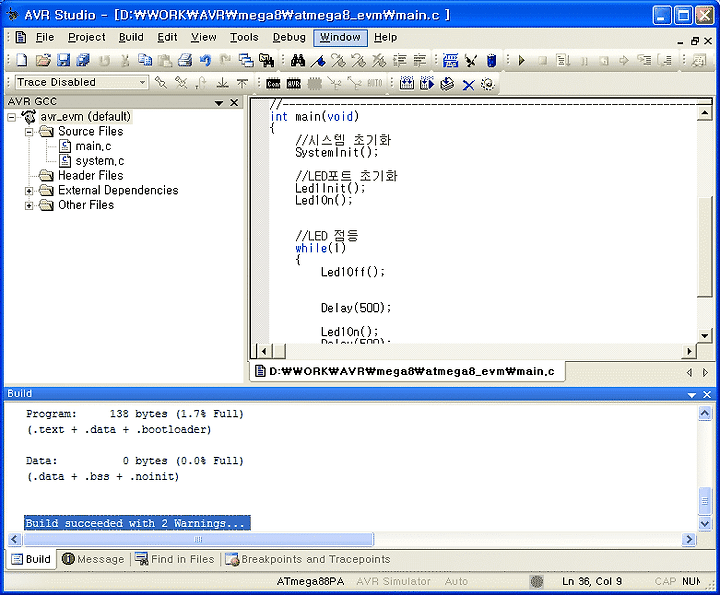Click previous document tab arrow

[689, 373]
